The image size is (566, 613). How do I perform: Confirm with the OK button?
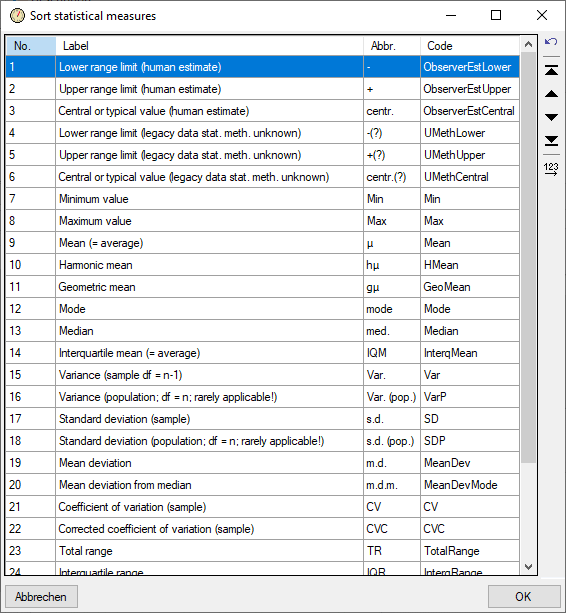click(x=523, y=597)
